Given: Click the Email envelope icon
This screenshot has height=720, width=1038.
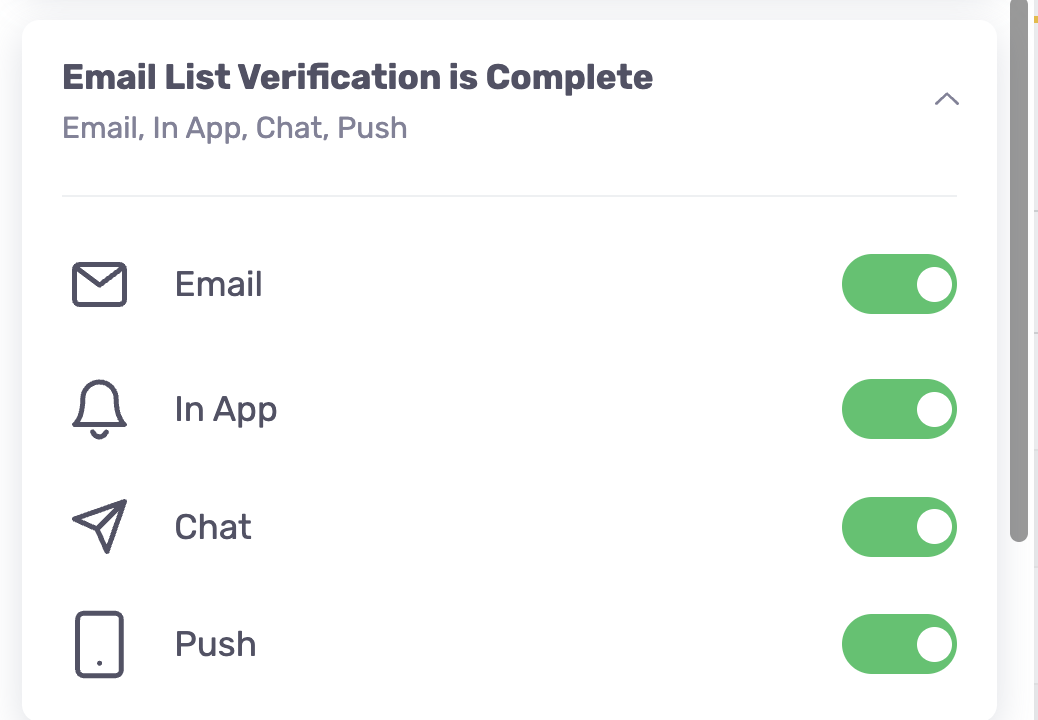Looking at the screenshot, I should pyautogui.click(x=99, y=285).
